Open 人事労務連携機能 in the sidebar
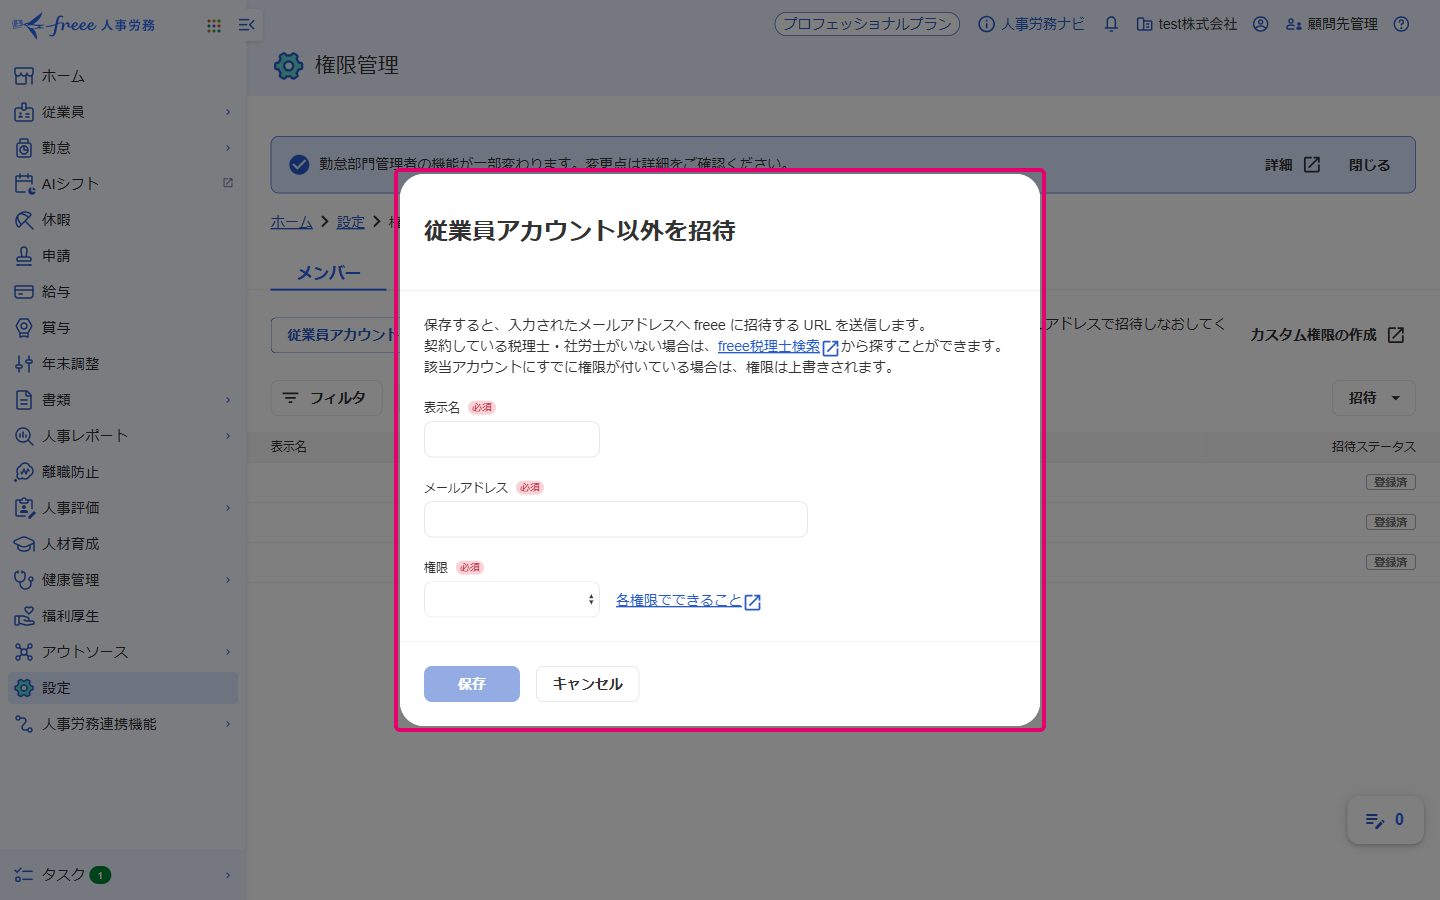This screenshot has height=900, width=1440. pyautogui.click(x=123, y=724)
